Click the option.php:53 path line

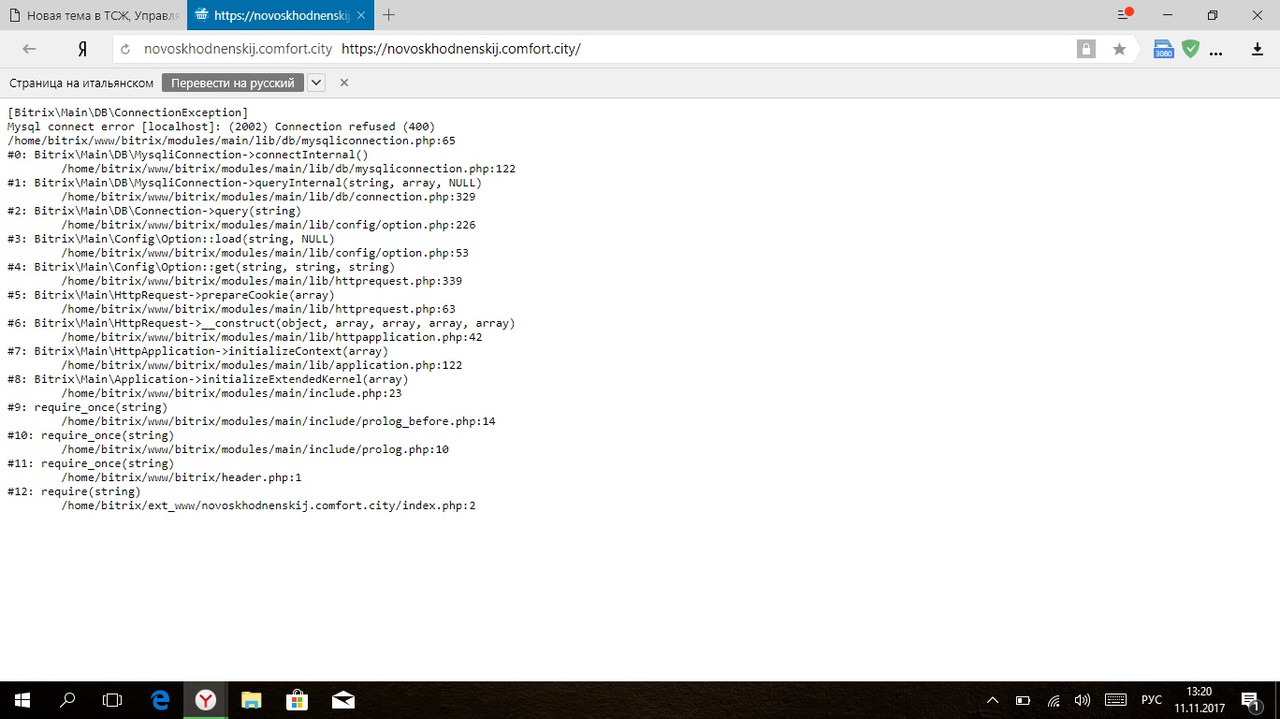[x=265, y=253]
